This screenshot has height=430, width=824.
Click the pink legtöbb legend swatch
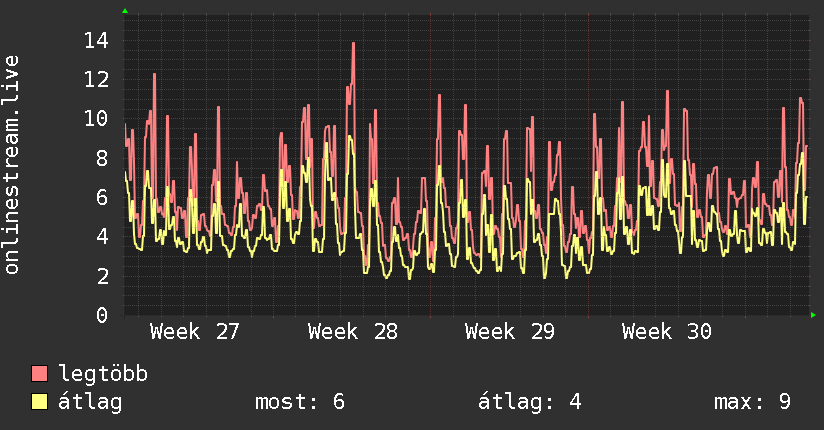[39, 373]
